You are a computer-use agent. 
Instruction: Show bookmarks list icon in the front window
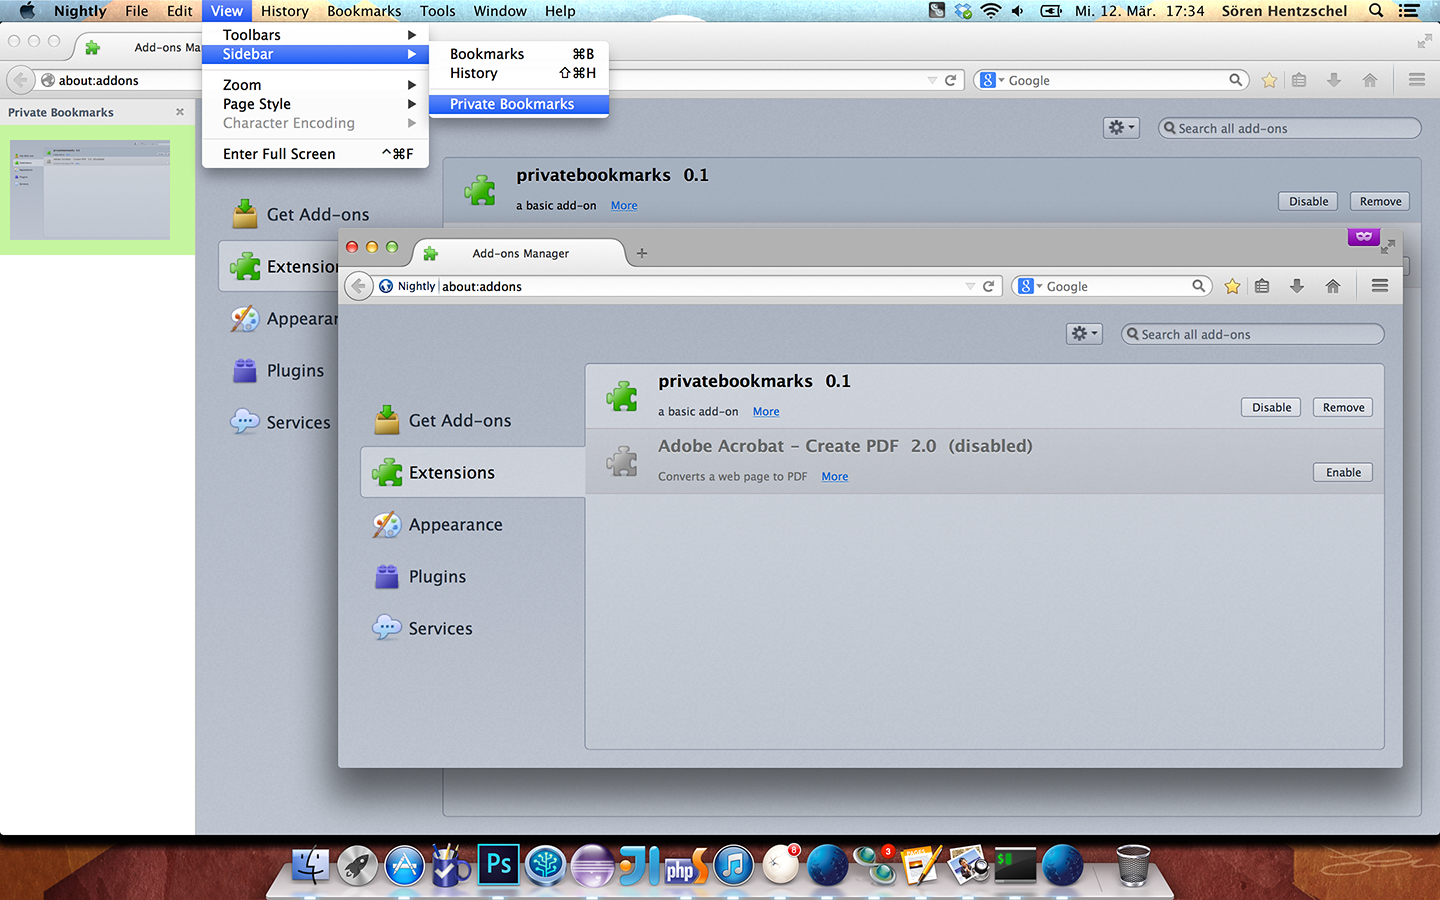pos(1262,286)
